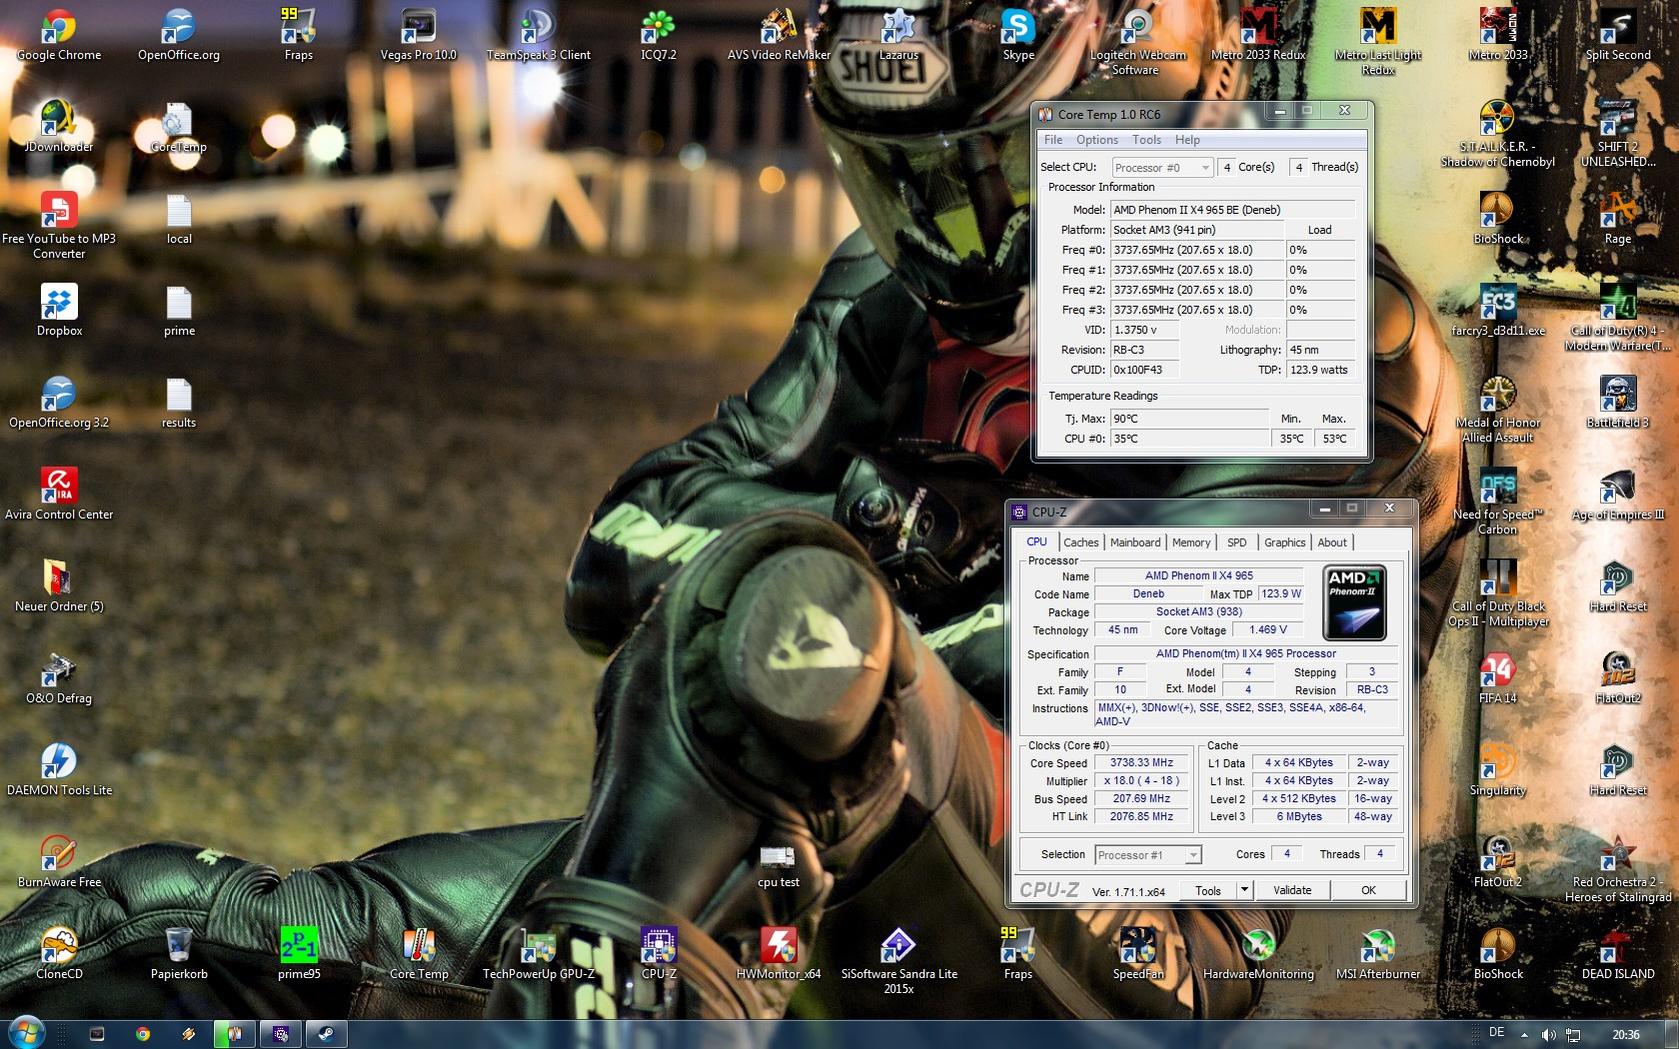Select the Neuer Ordner (5) folder
The width and height of the screenshot is (1679, 1049).
coord(59,586)
